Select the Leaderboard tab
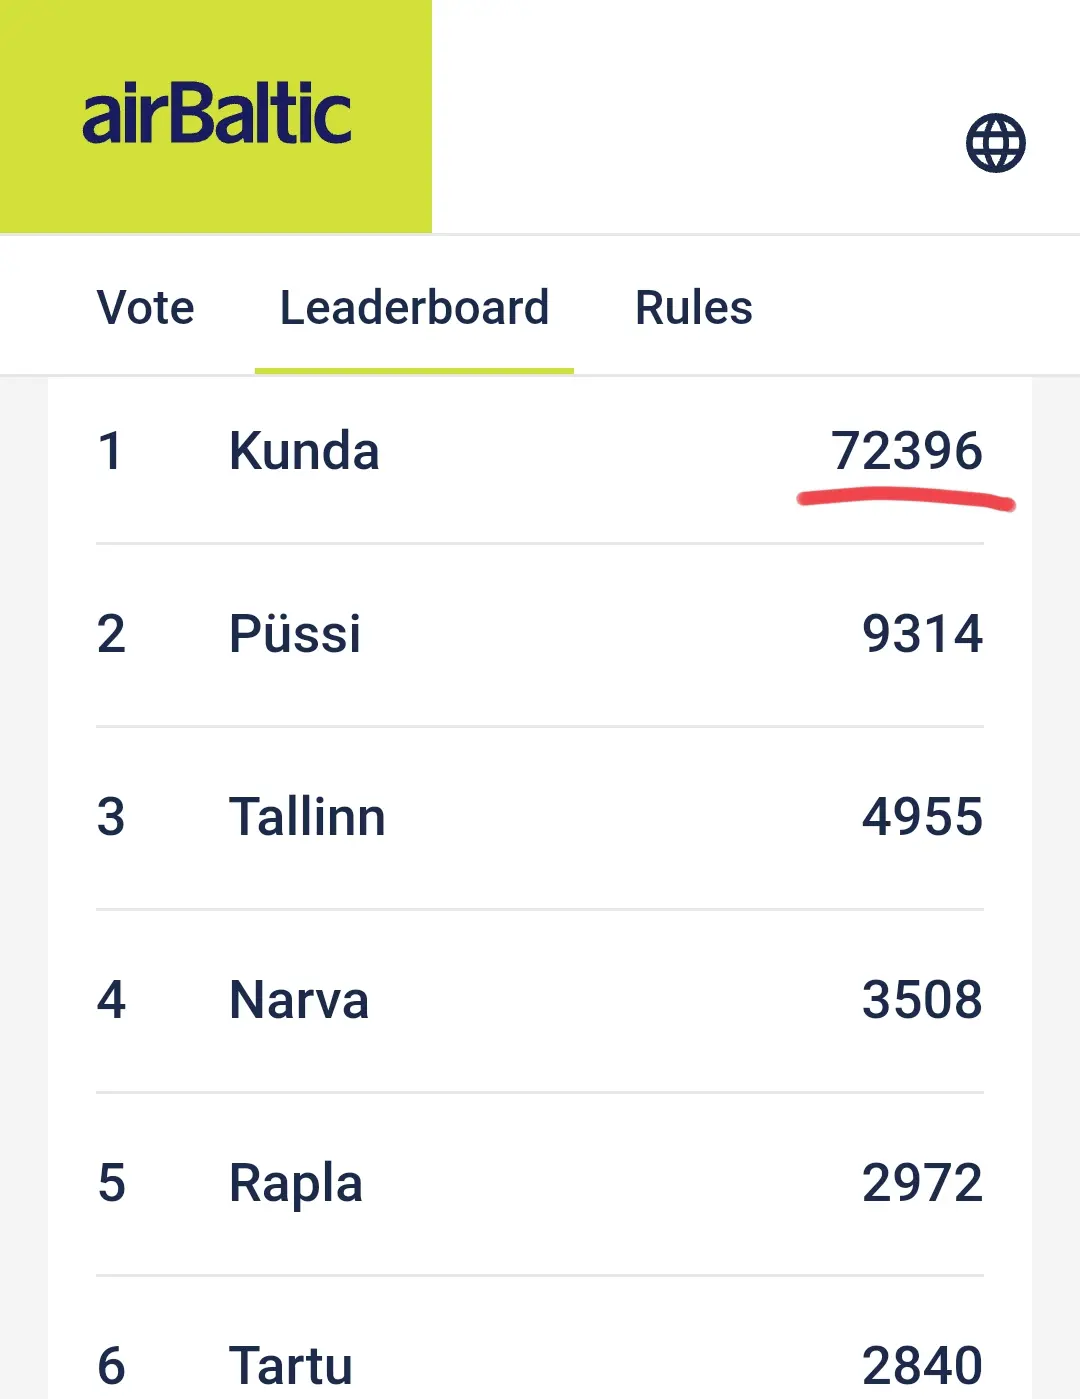1080x1399 pixels. (x=414, y=308)
